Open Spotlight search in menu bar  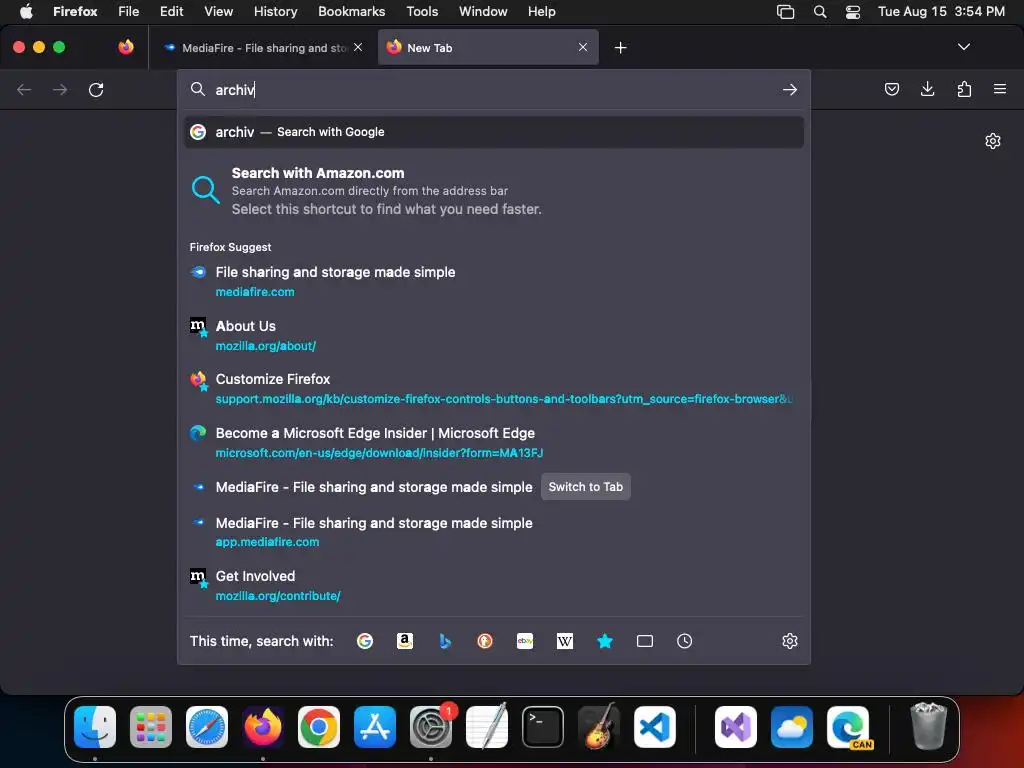(820, 12)
